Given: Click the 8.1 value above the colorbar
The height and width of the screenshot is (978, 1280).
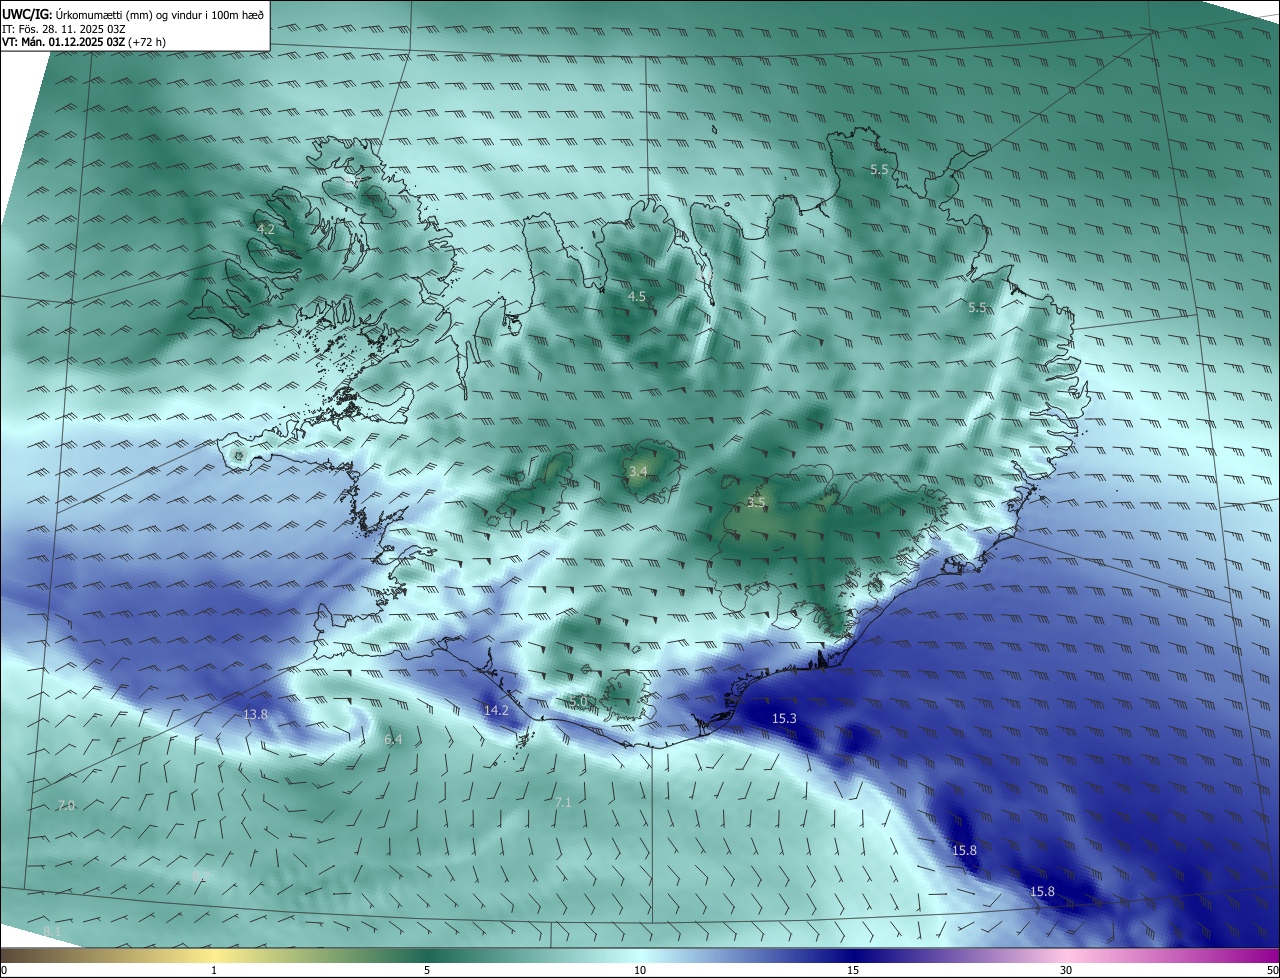Looking at the screenshot, I should 52,931.
